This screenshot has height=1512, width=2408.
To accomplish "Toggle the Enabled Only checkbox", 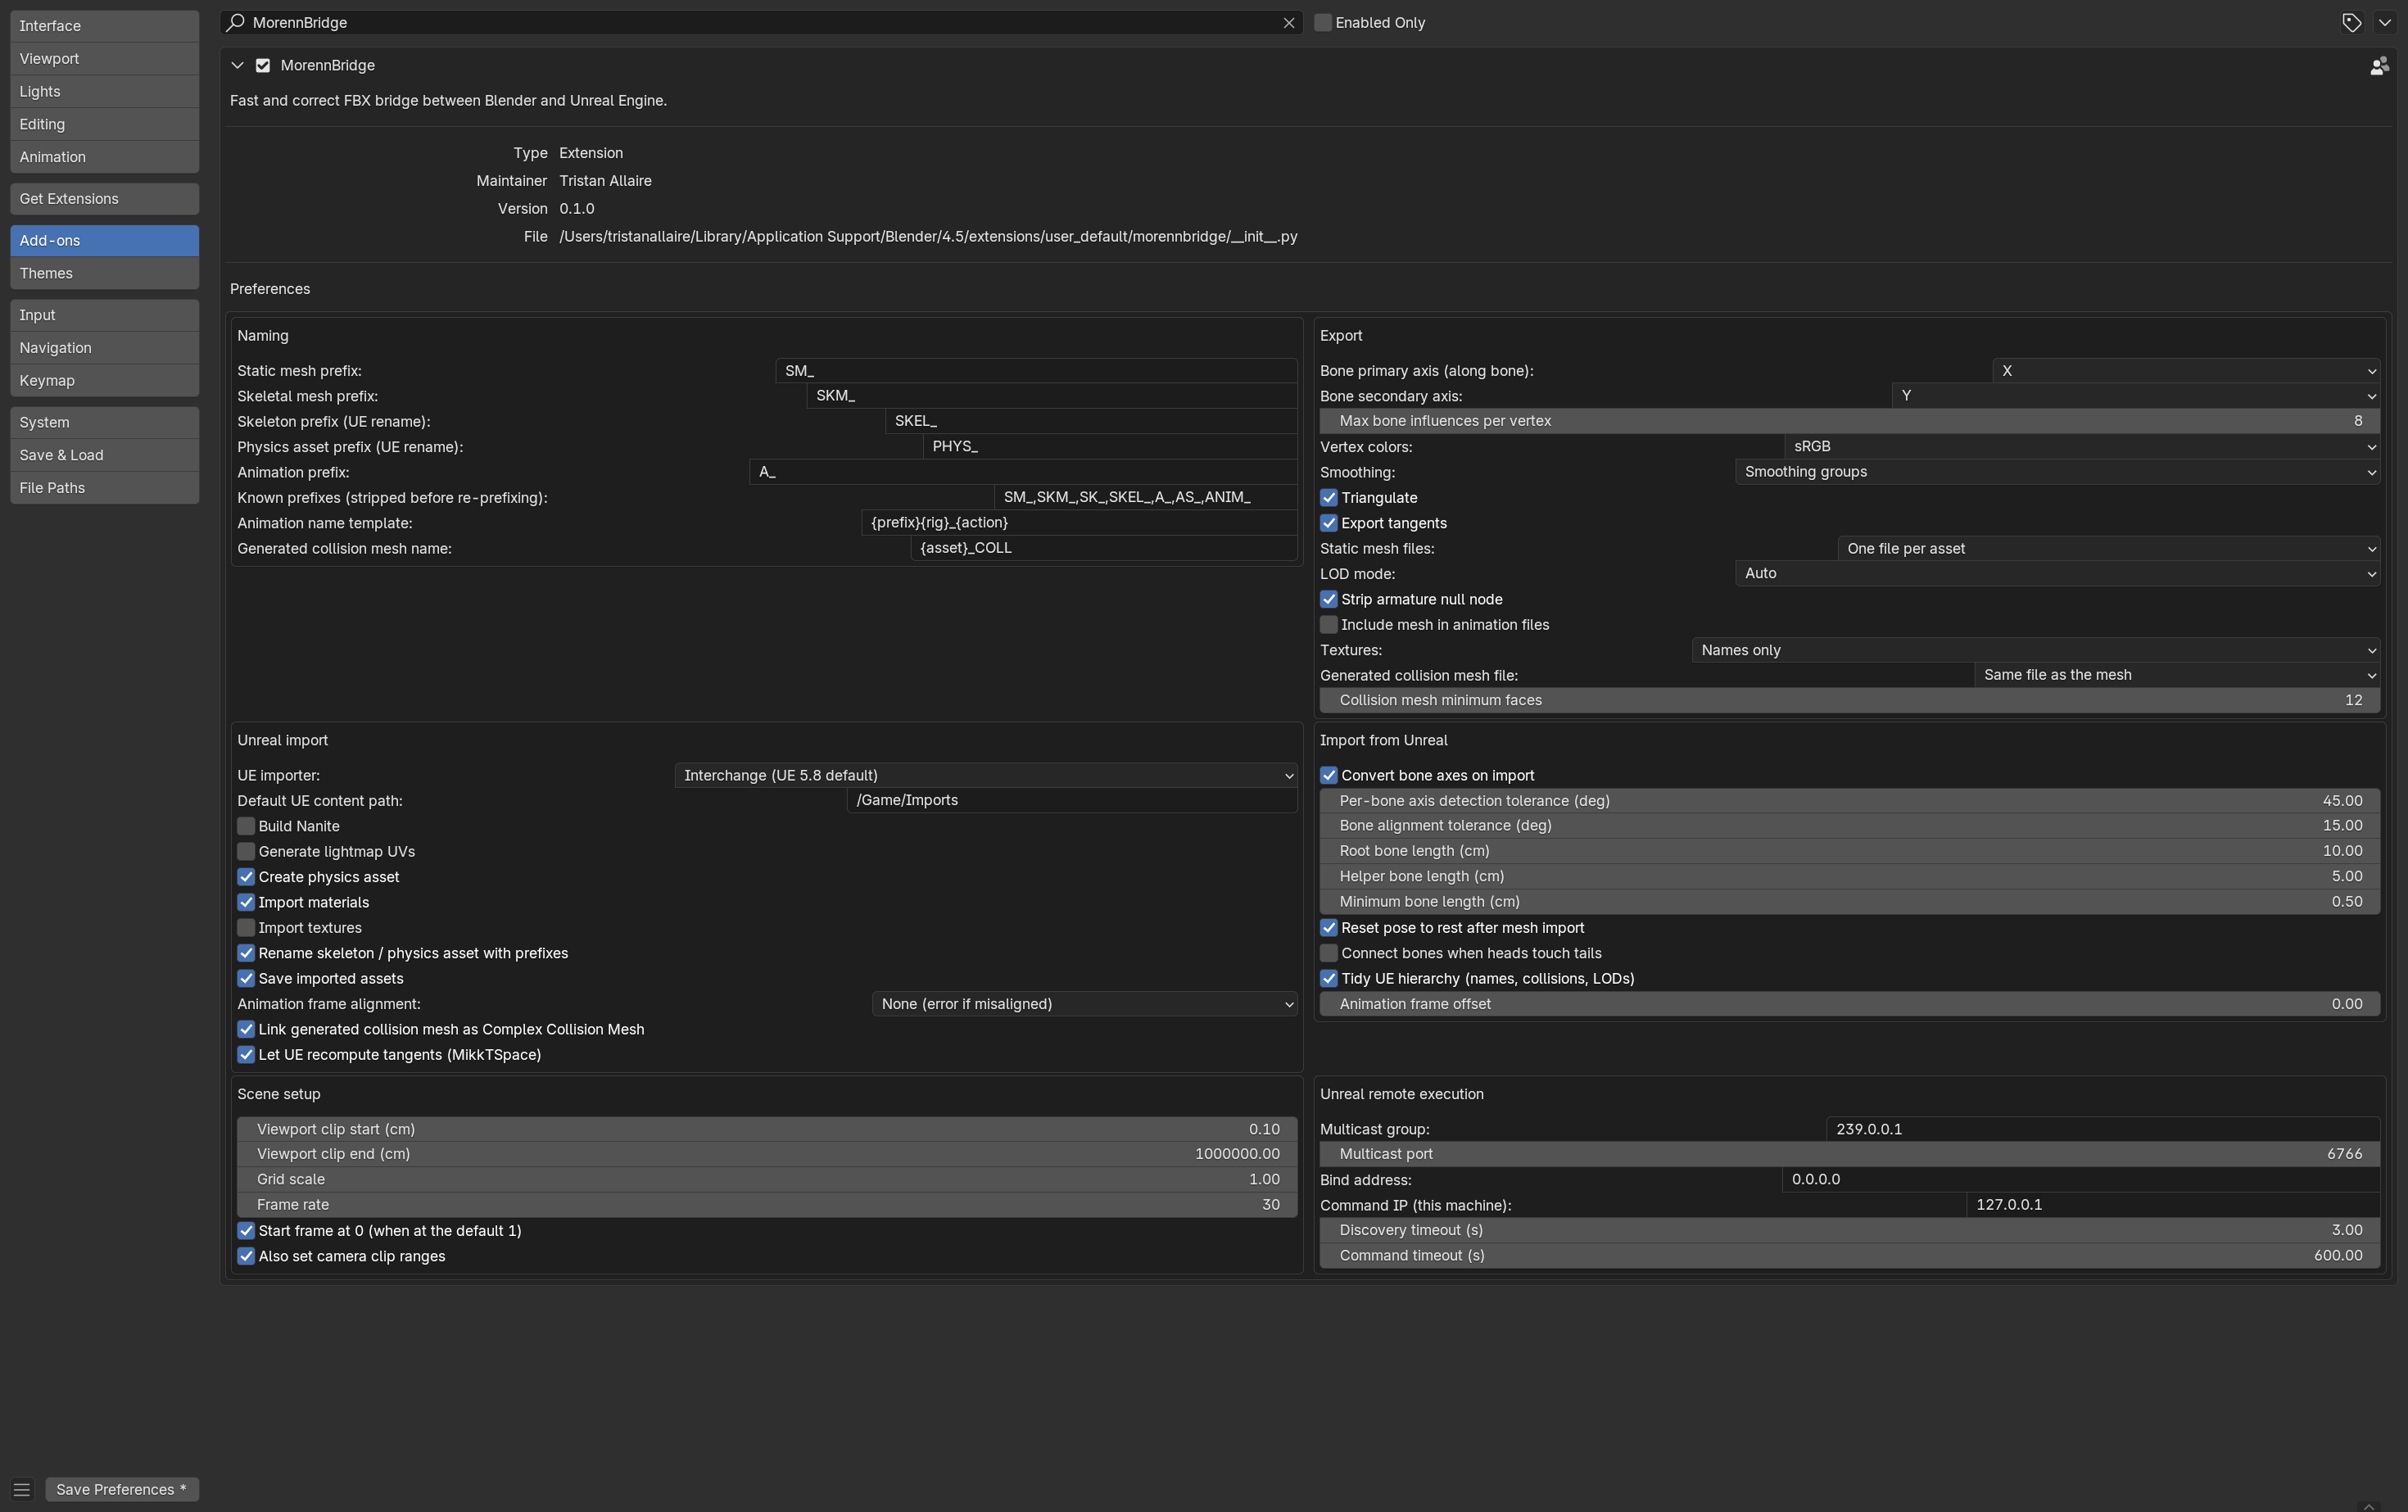I will tap(1322, 22).
